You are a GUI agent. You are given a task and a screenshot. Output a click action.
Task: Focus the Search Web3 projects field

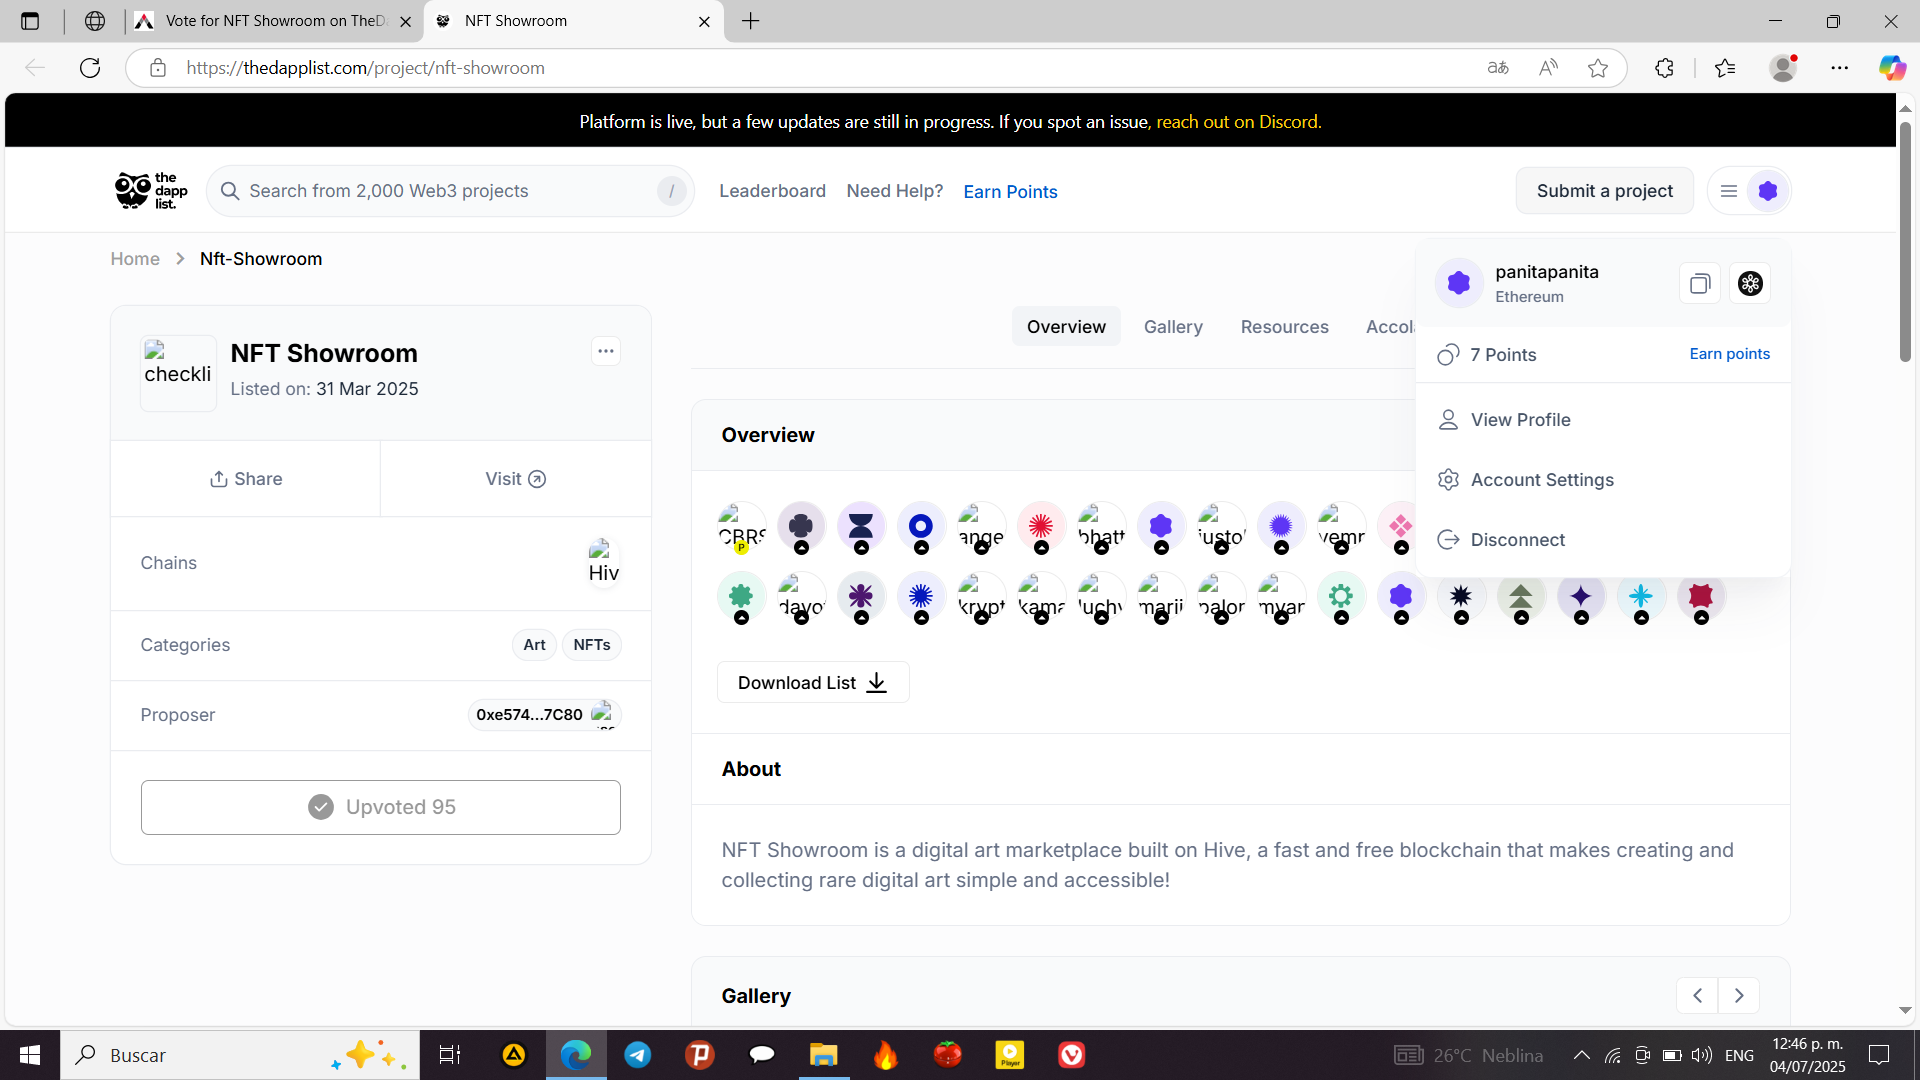(450, 191)
